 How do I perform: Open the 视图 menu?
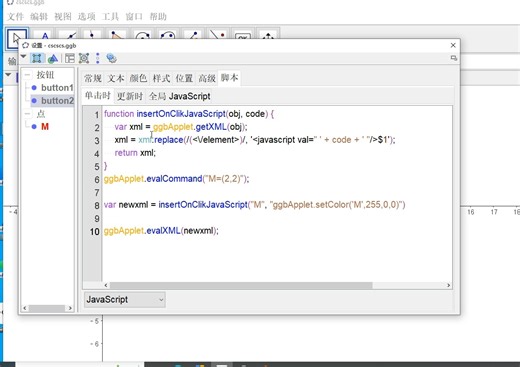63,16
